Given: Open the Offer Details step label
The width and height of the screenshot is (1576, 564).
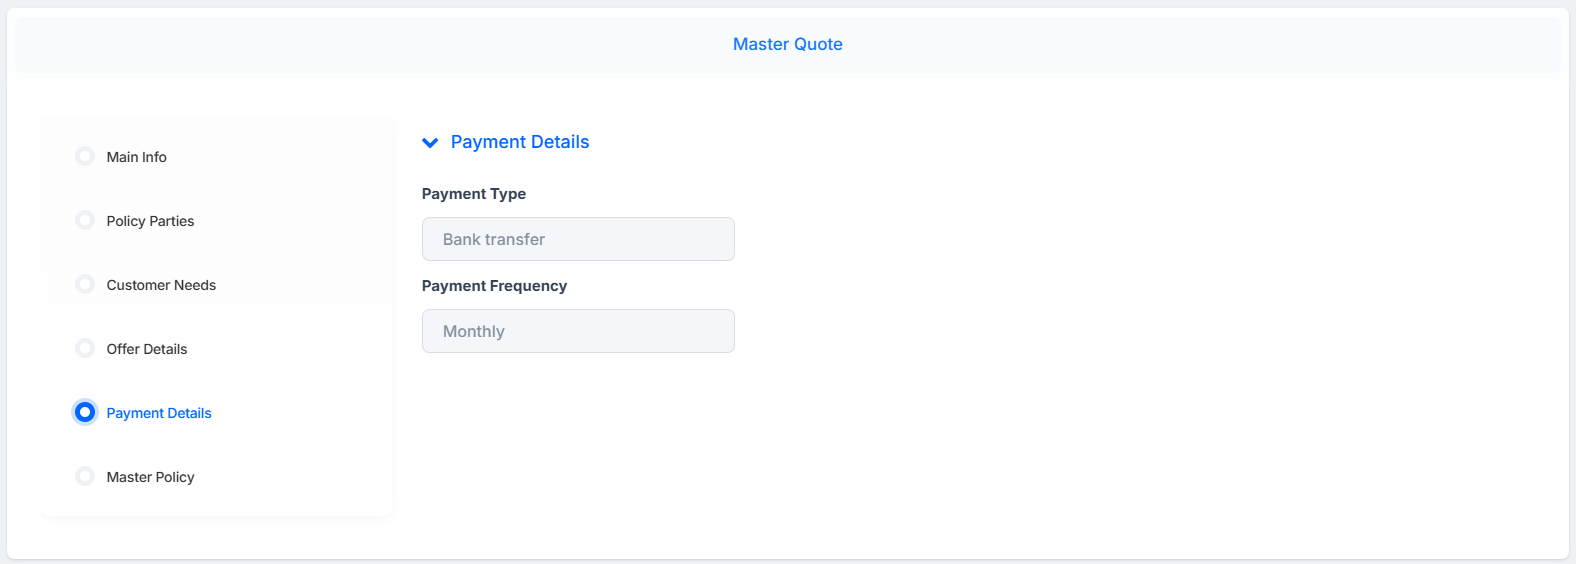Looking at the screenshot, I should point(147,349).
